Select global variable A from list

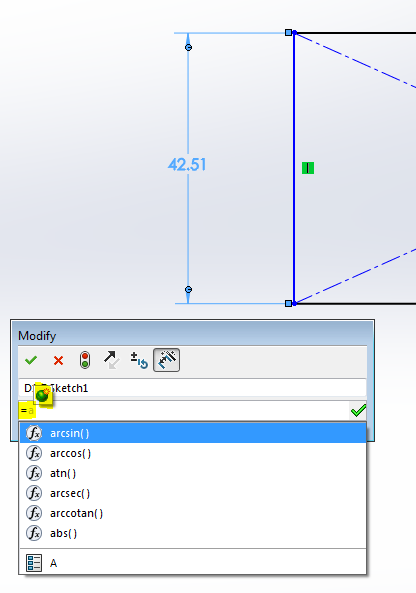193,563
